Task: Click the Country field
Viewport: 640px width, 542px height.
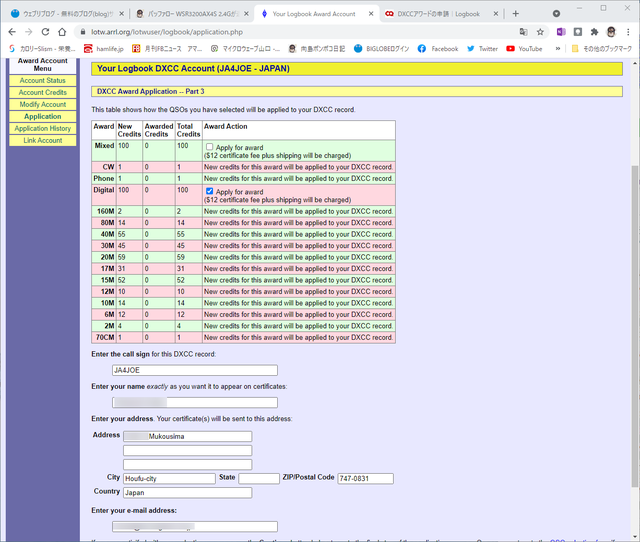Action: [188, 493]
